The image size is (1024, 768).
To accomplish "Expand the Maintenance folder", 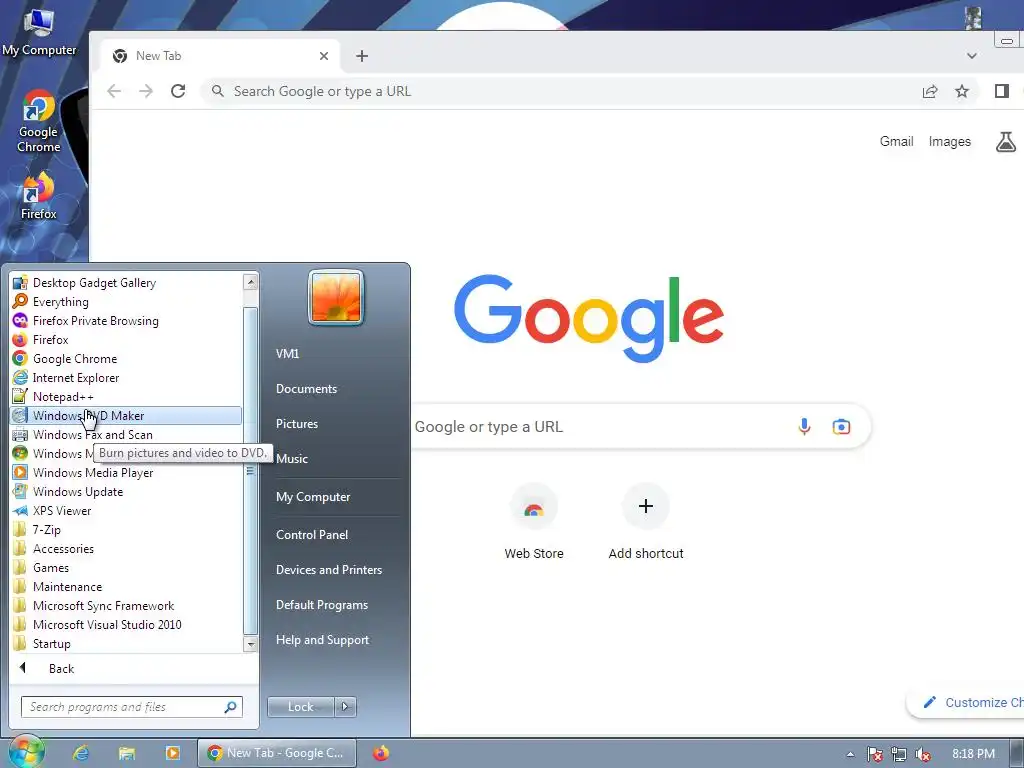I will coord(126,586).
